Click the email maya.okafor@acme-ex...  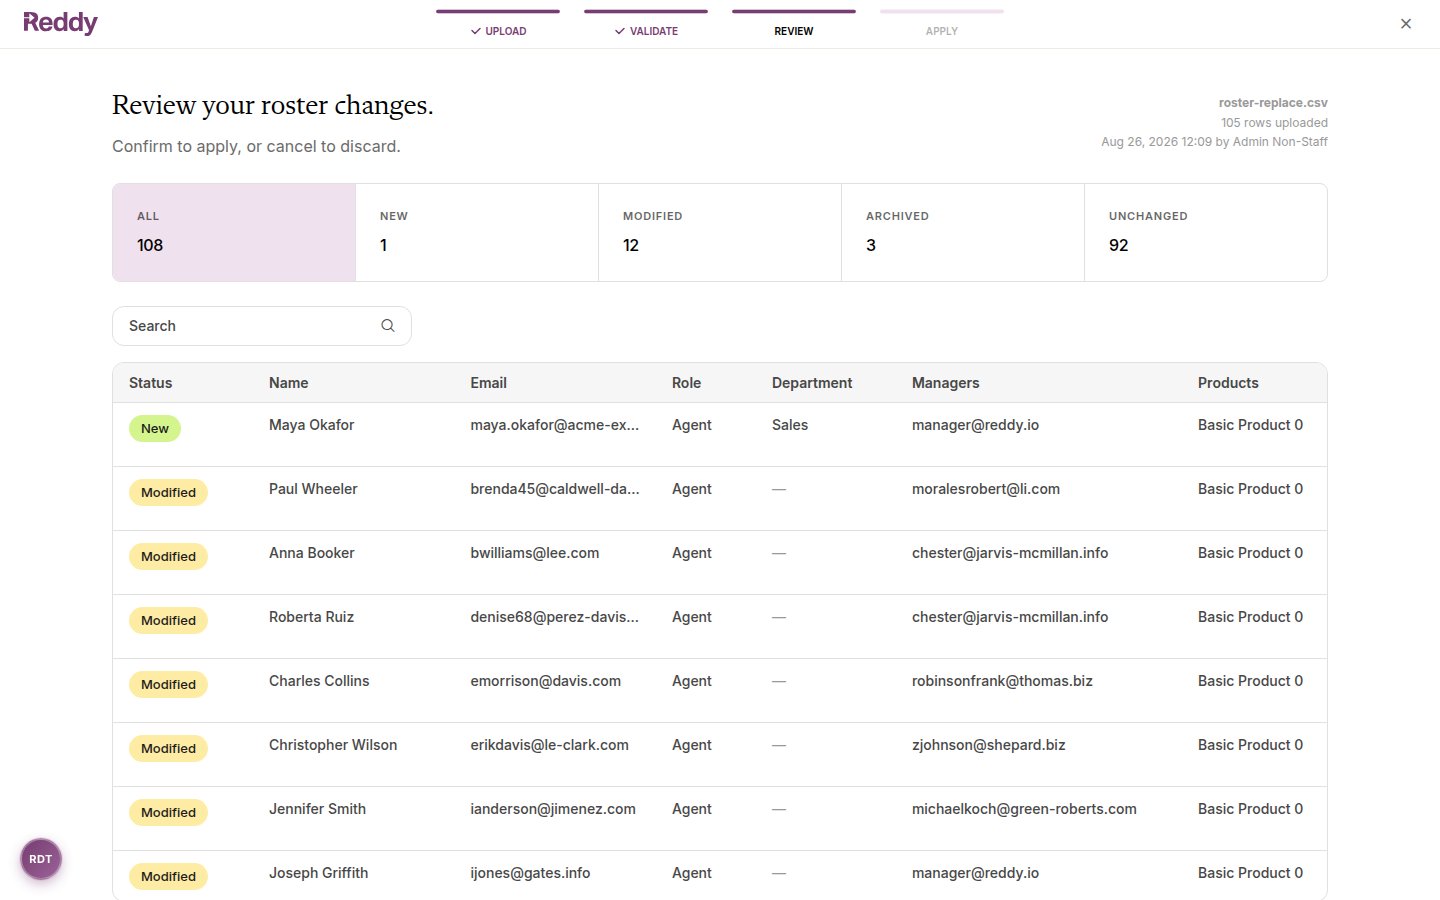[555, 425]
